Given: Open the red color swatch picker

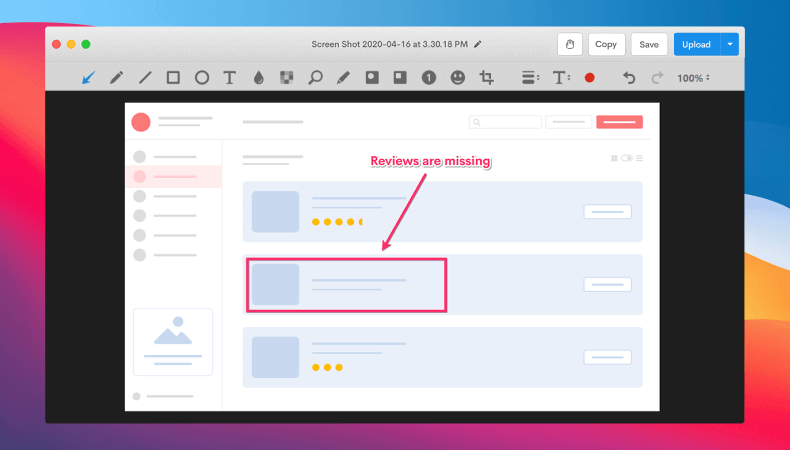Looking at the screenshot, I should pyautogui.click(x=590, y=77).
